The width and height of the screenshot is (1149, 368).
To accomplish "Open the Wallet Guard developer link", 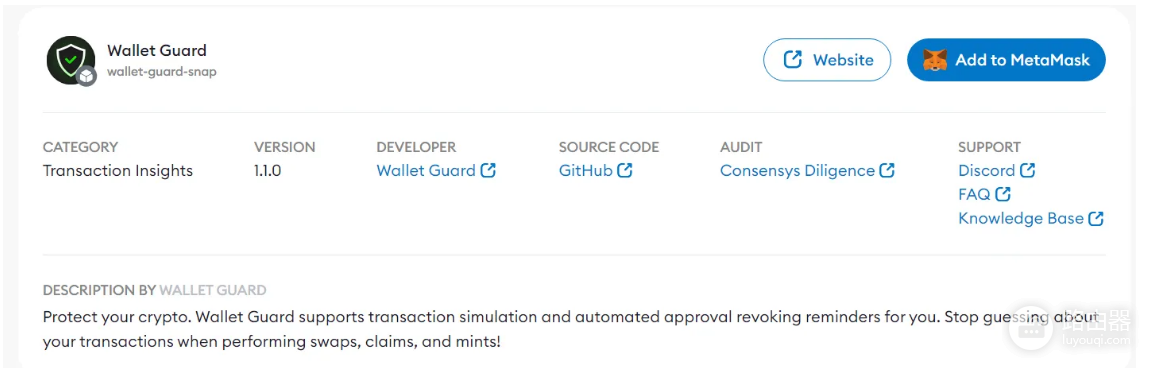I will point(426,171).
